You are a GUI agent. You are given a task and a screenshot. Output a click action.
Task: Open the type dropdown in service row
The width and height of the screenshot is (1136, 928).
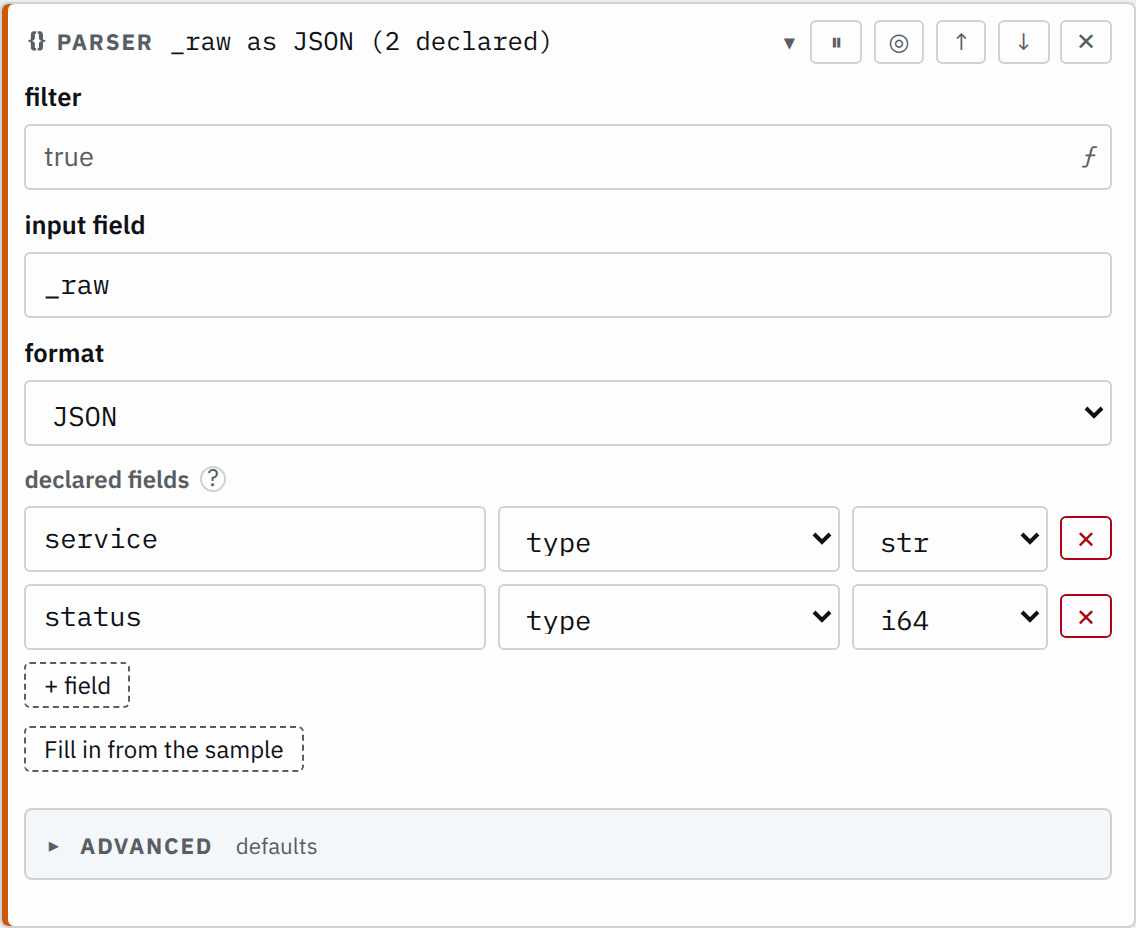point(668,539)
